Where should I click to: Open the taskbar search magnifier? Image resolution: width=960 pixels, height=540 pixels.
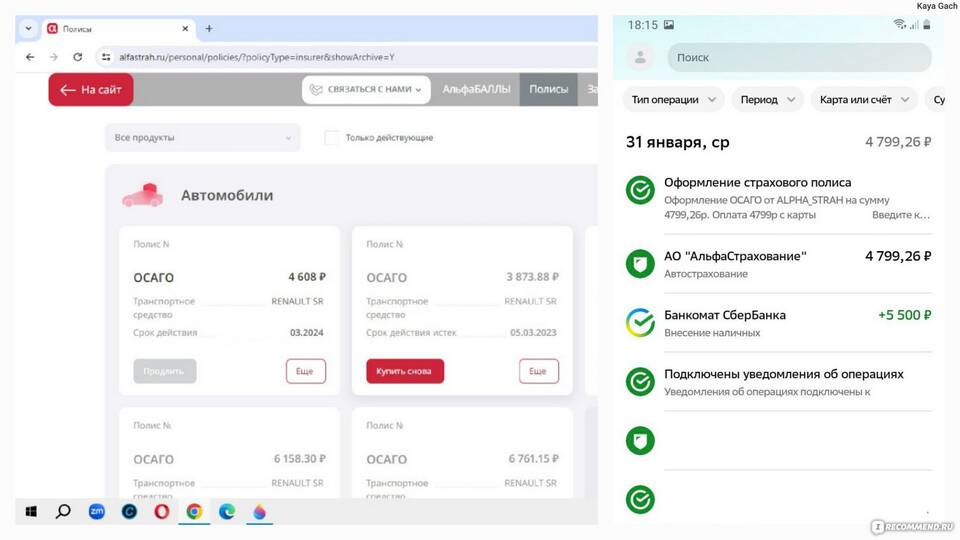(63, 511)
